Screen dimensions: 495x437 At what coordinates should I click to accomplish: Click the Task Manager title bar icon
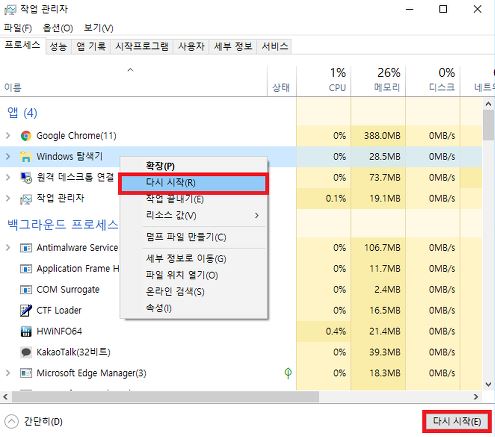pos(10,9)
